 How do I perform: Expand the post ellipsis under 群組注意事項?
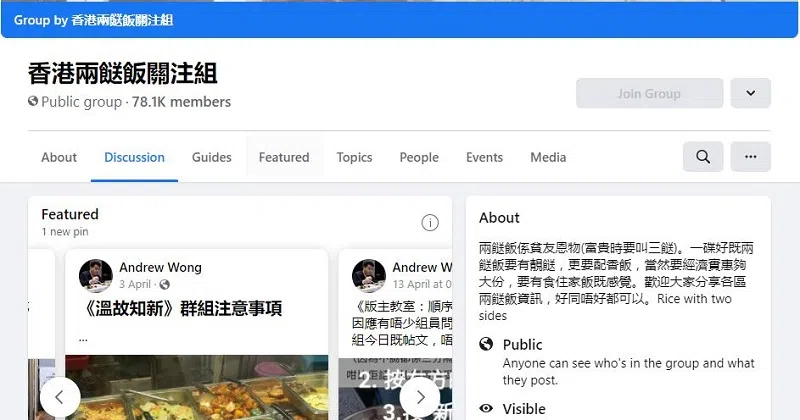click(x=83, y=338)
